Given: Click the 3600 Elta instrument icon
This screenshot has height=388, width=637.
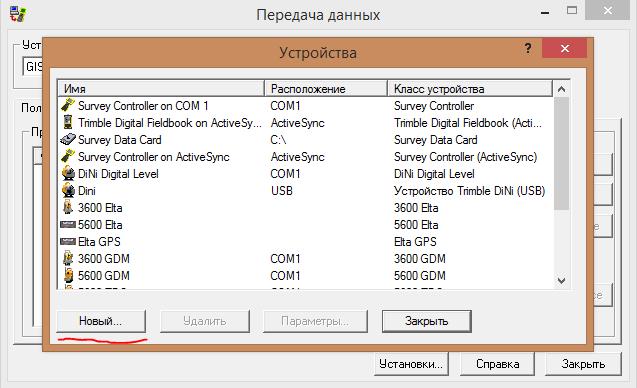Looking at the screenshot, I should coord(68,207).
